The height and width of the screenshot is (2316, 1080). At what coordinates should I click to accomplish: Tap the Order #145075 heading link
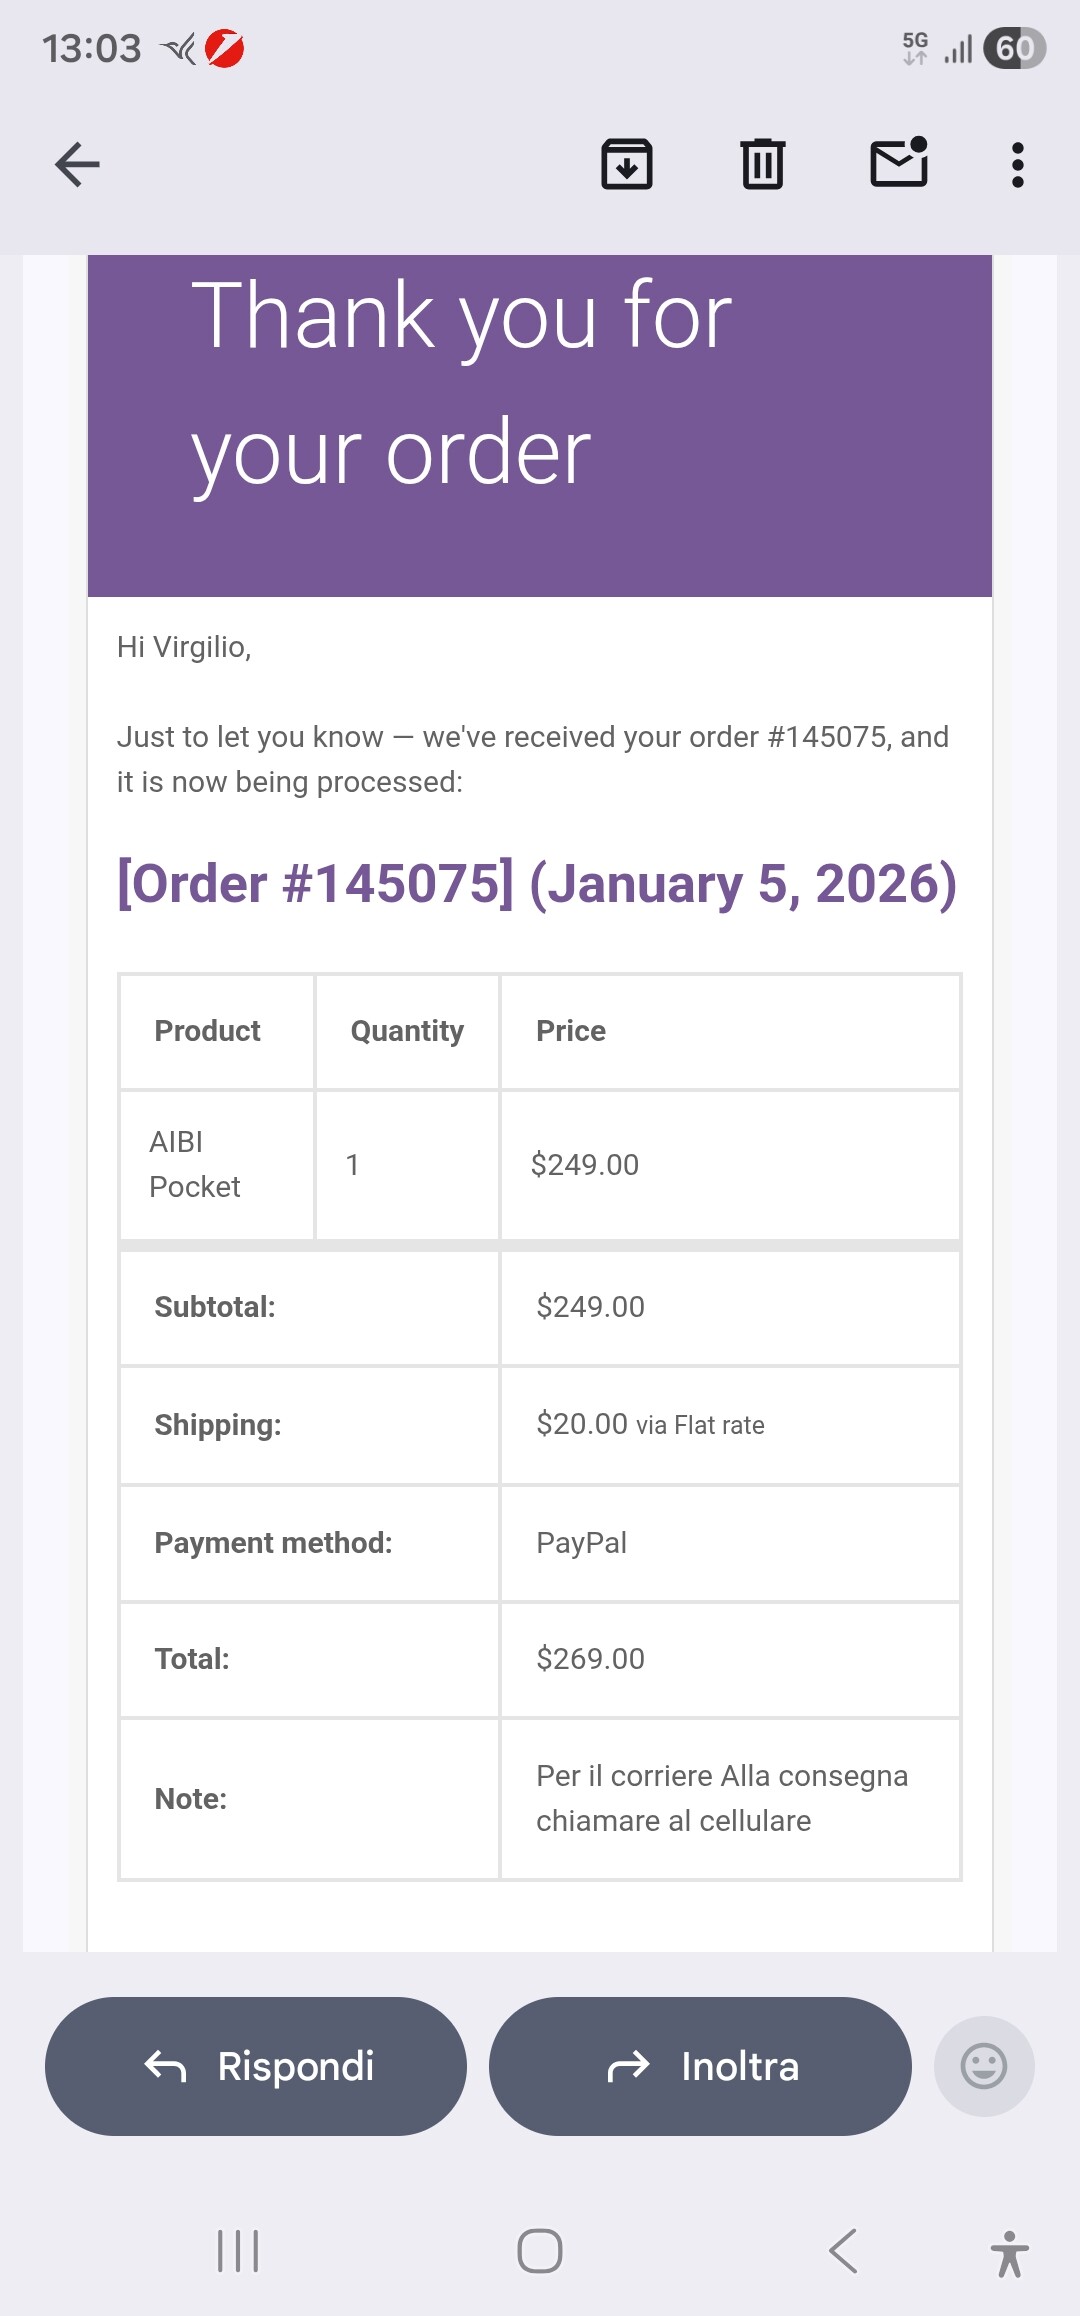point(537,884)
